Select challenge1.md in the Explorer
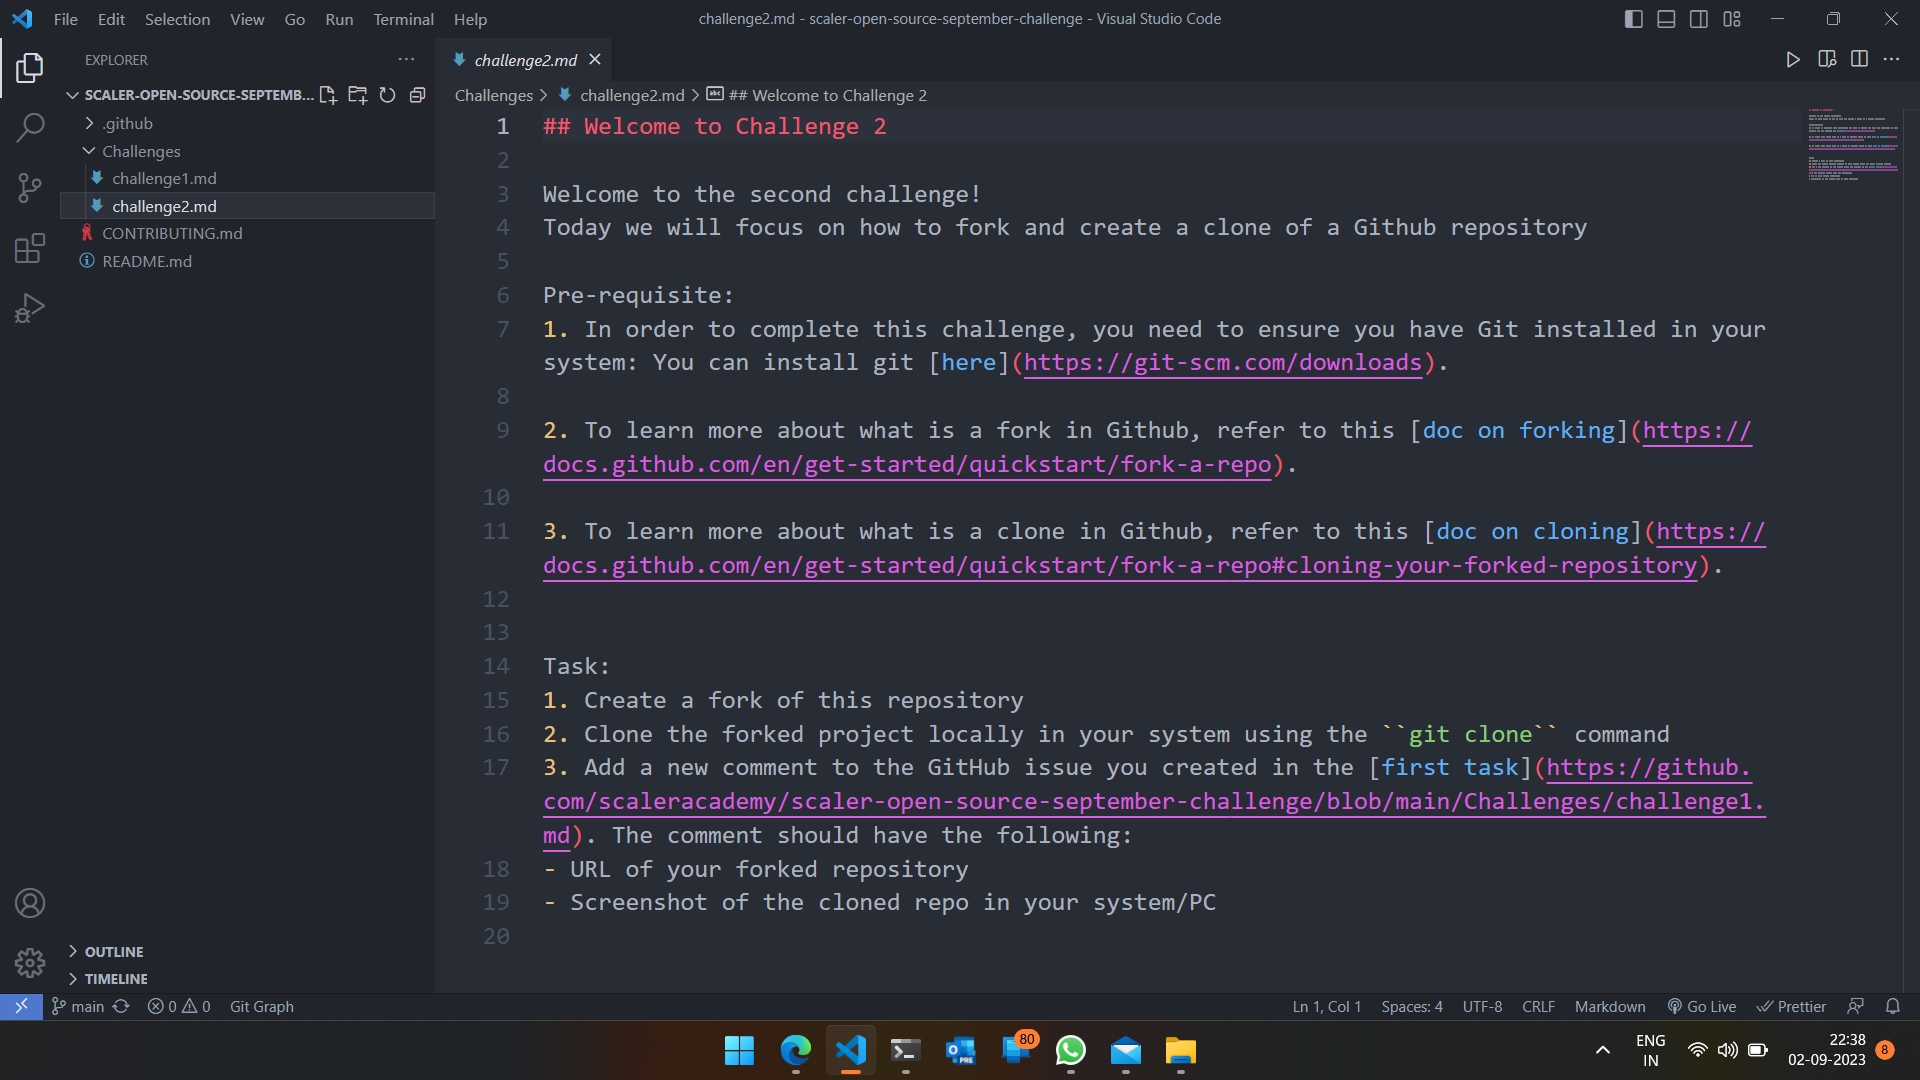This screenshot has width=1920, height=1080. pos(163,178)
